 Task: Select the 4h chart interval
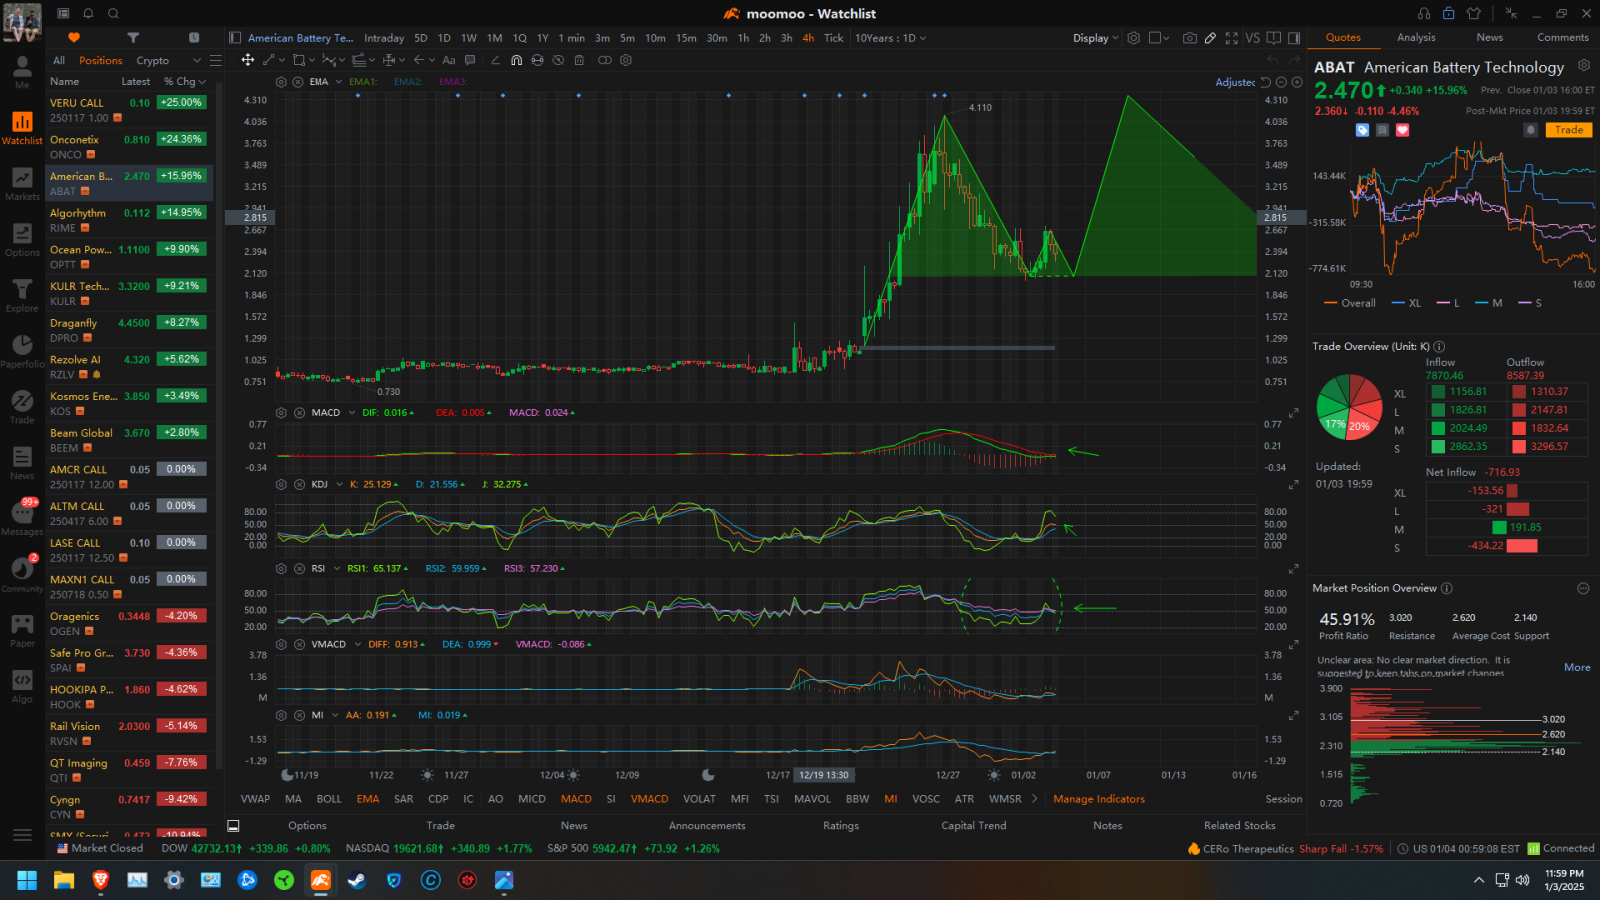pos(808,38)
